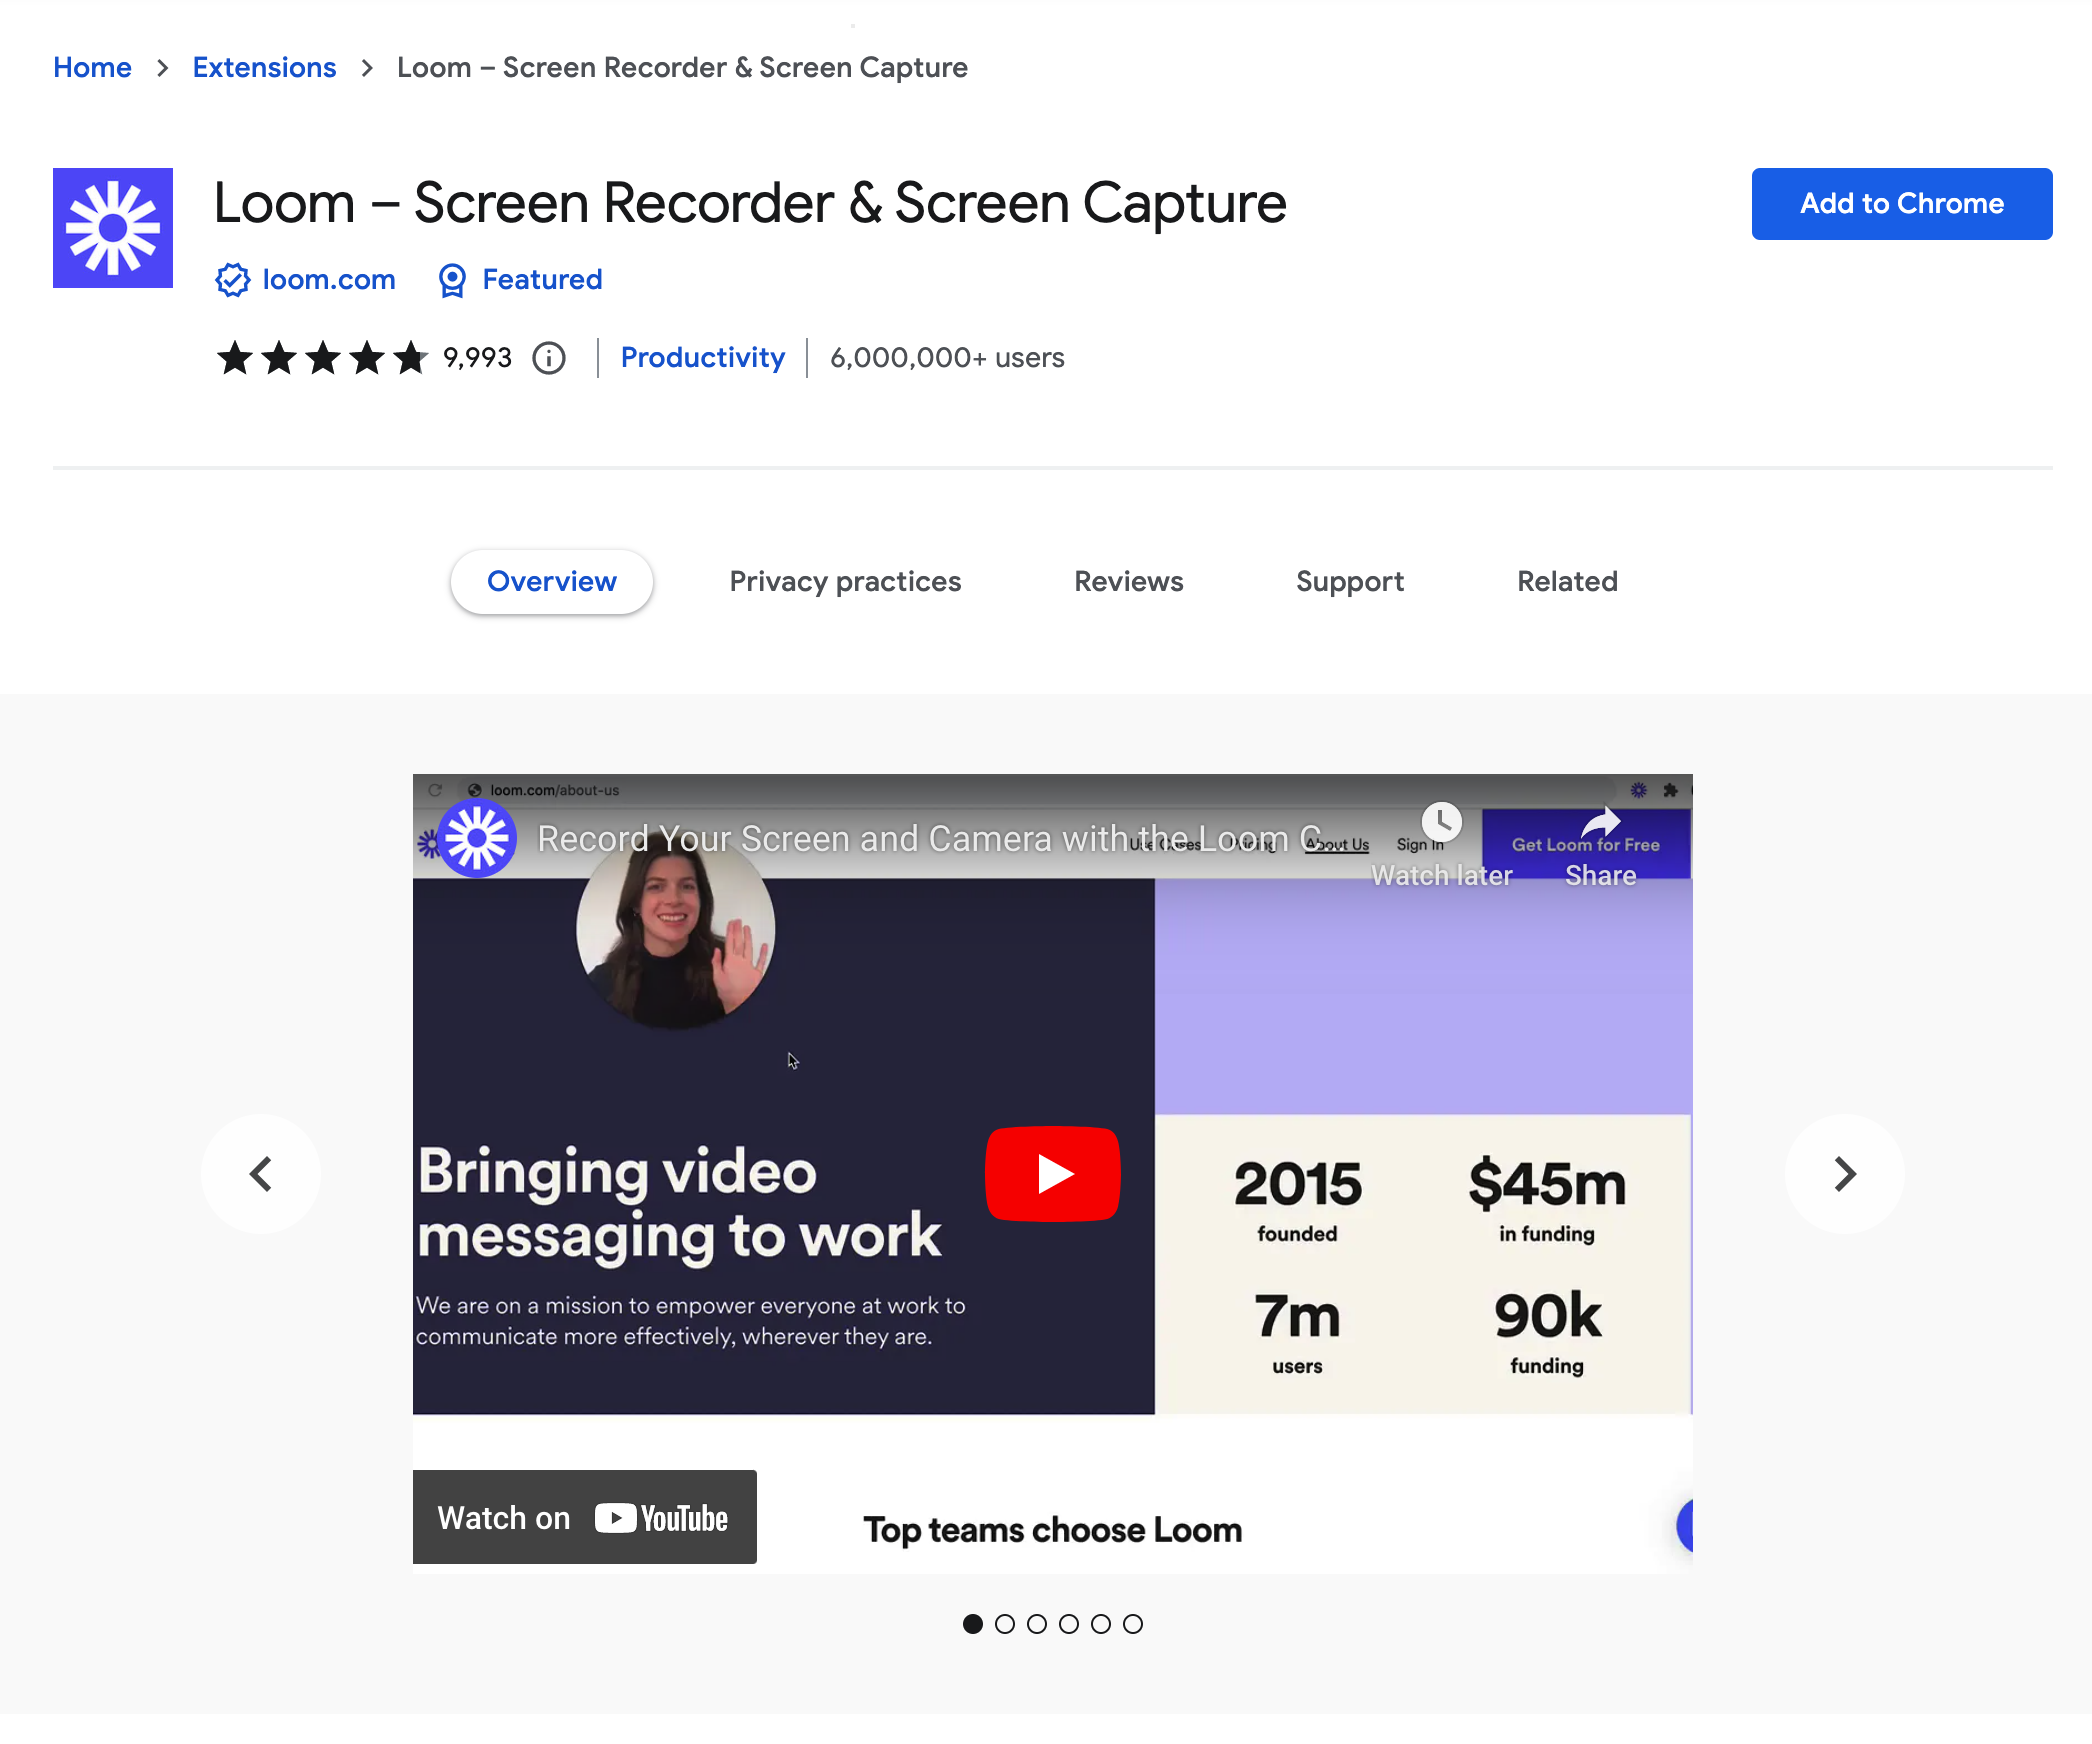2092x1744 pixels.
Task: Select the fourth carousel dot
Action: coord(1069,1624)
